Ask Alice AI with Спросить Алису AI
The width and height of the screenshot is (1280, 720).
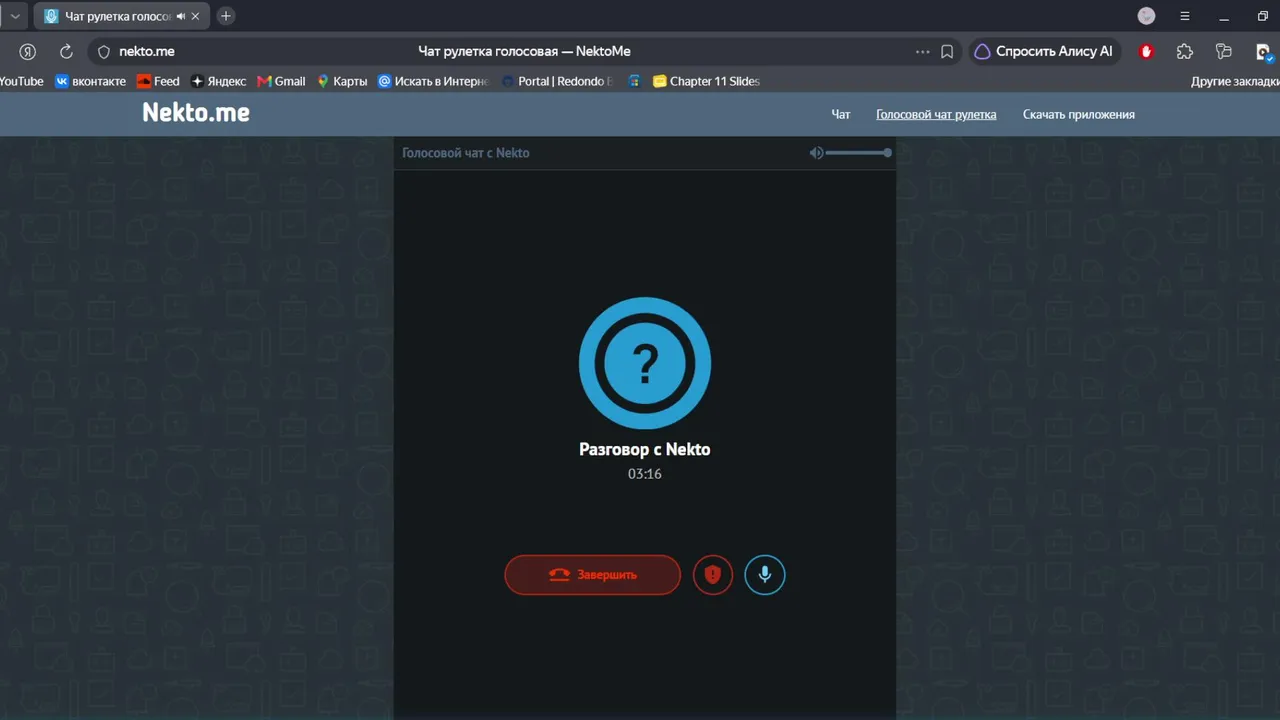pos(1044,52)
